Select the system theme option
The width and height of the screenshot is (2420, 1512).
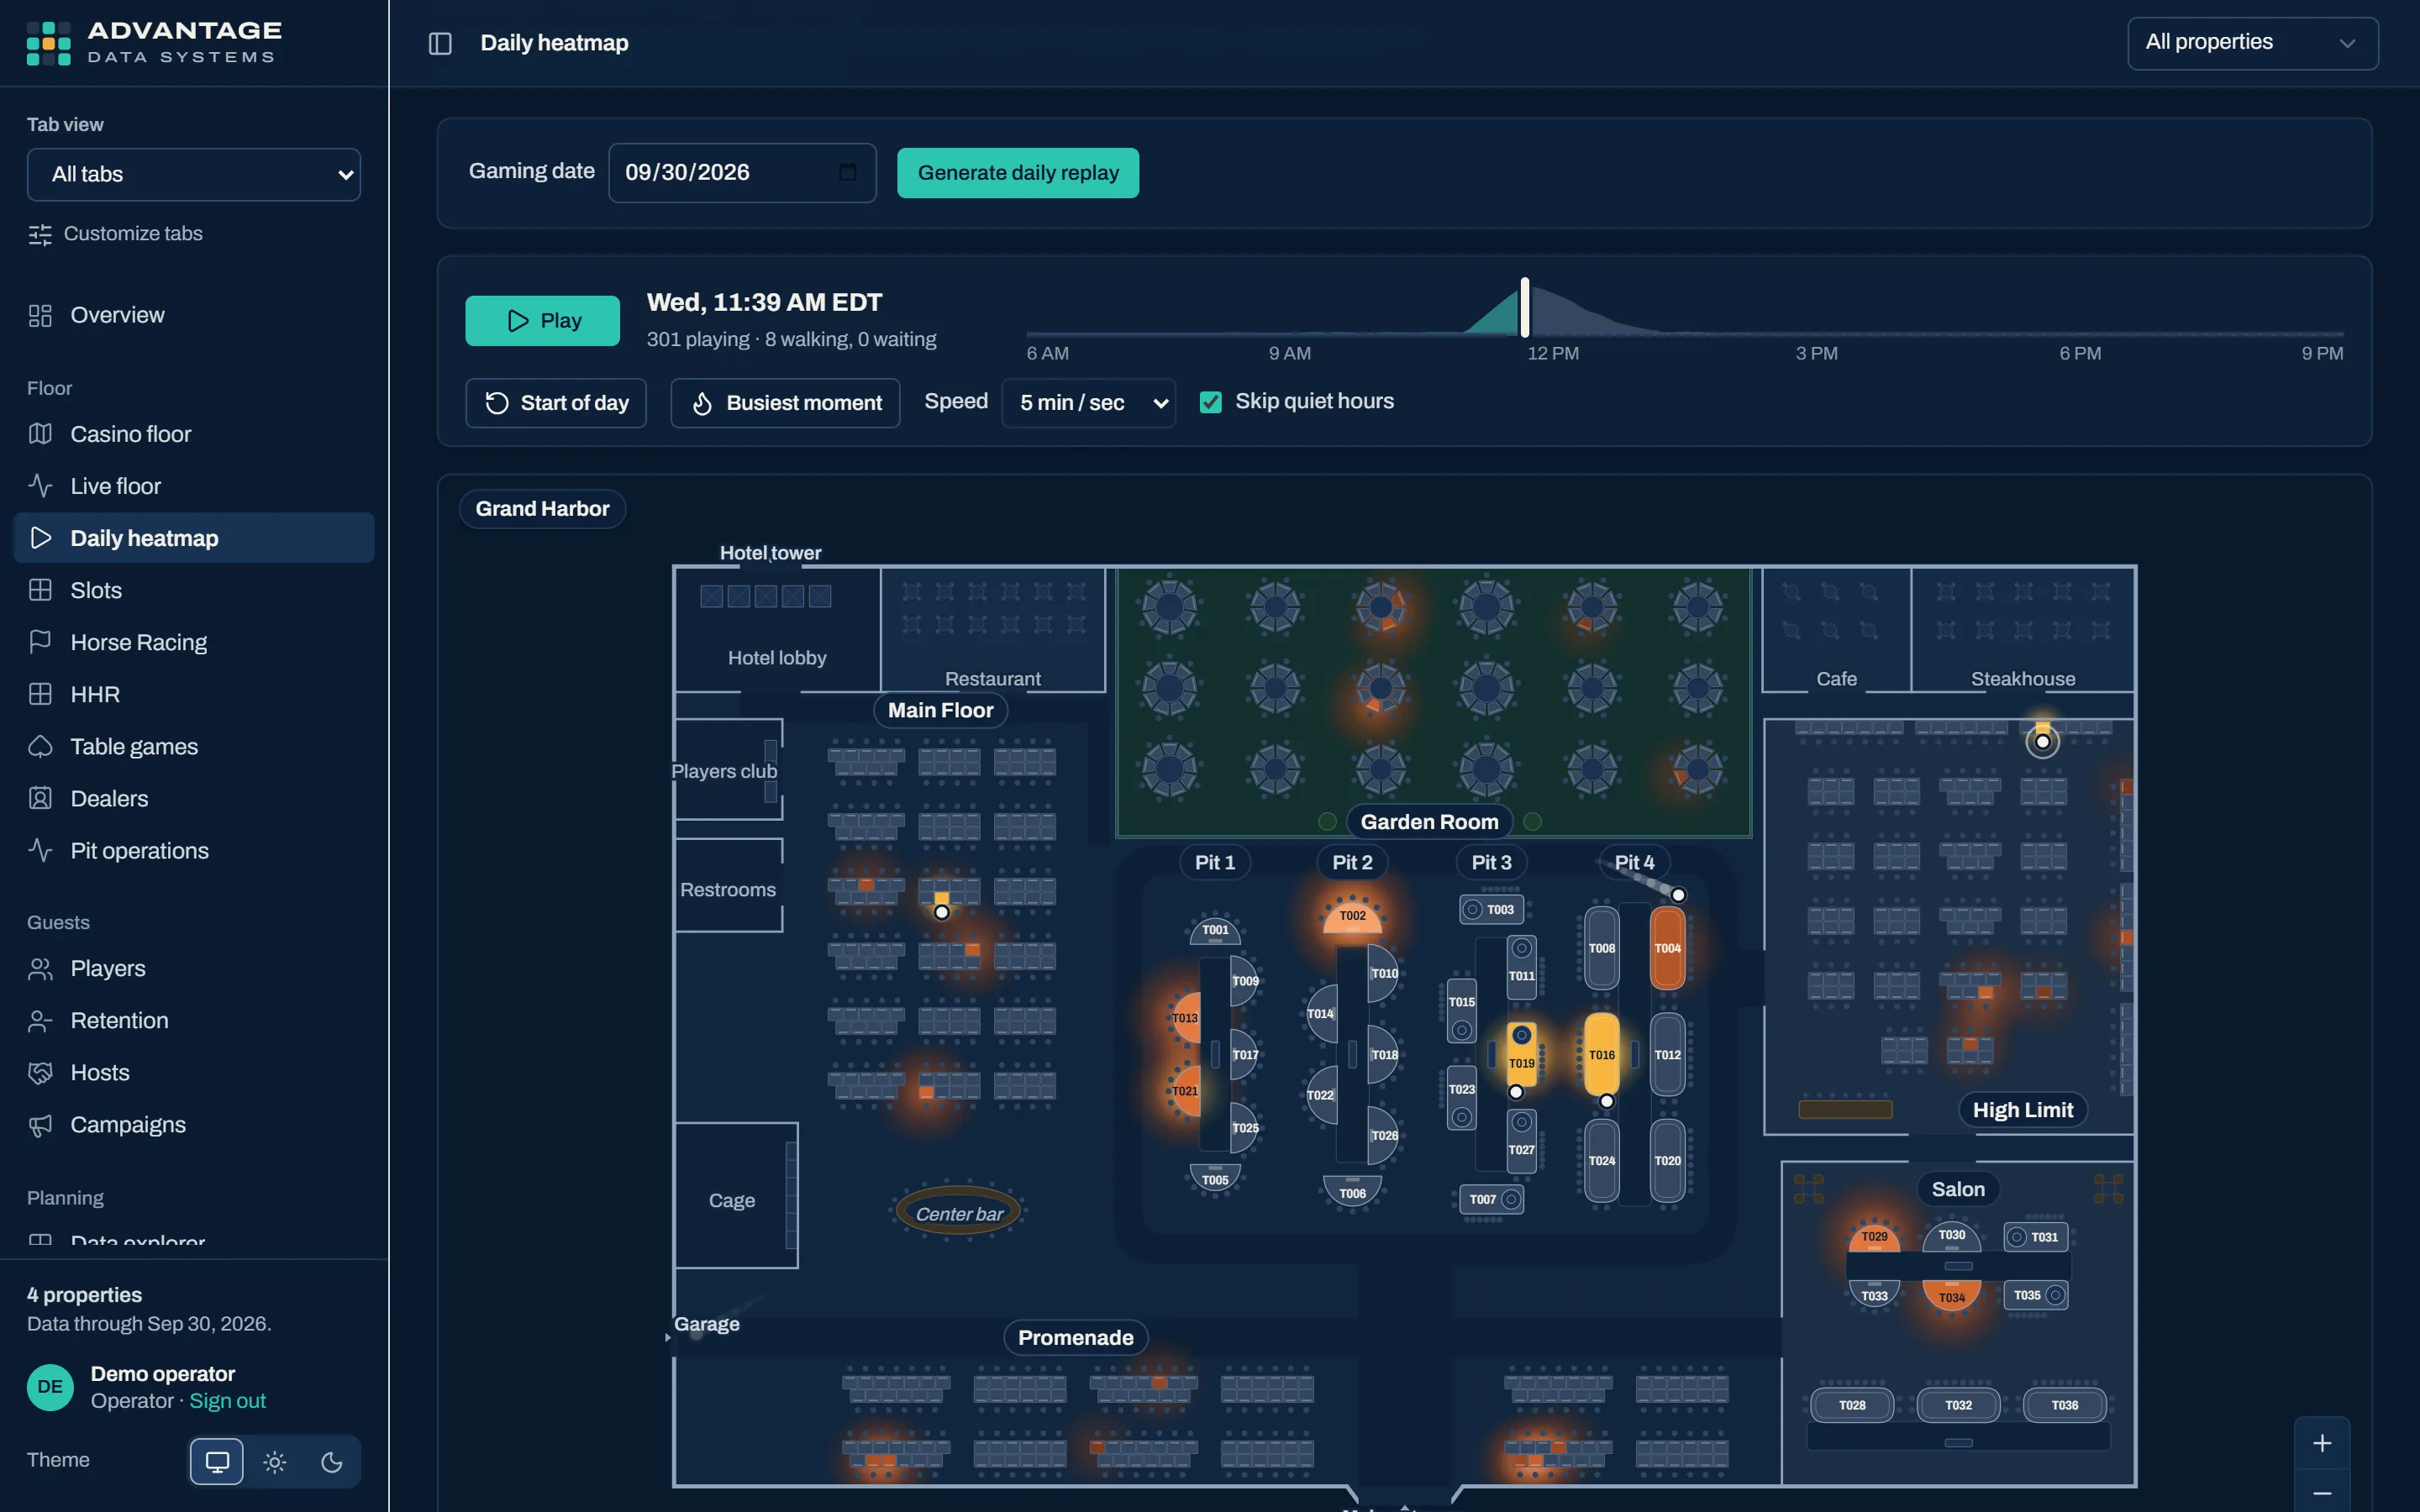coord(217,1462)
